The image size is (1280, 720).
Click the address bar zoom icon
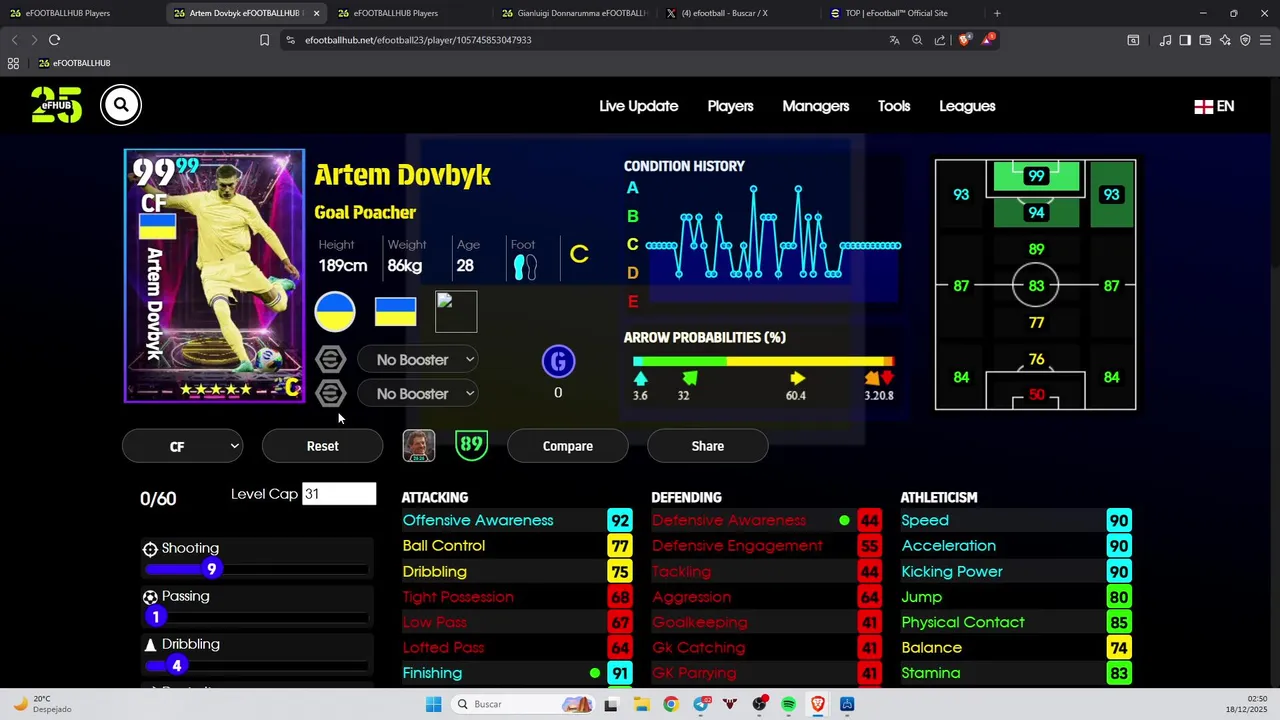click(x=917, y=40)
